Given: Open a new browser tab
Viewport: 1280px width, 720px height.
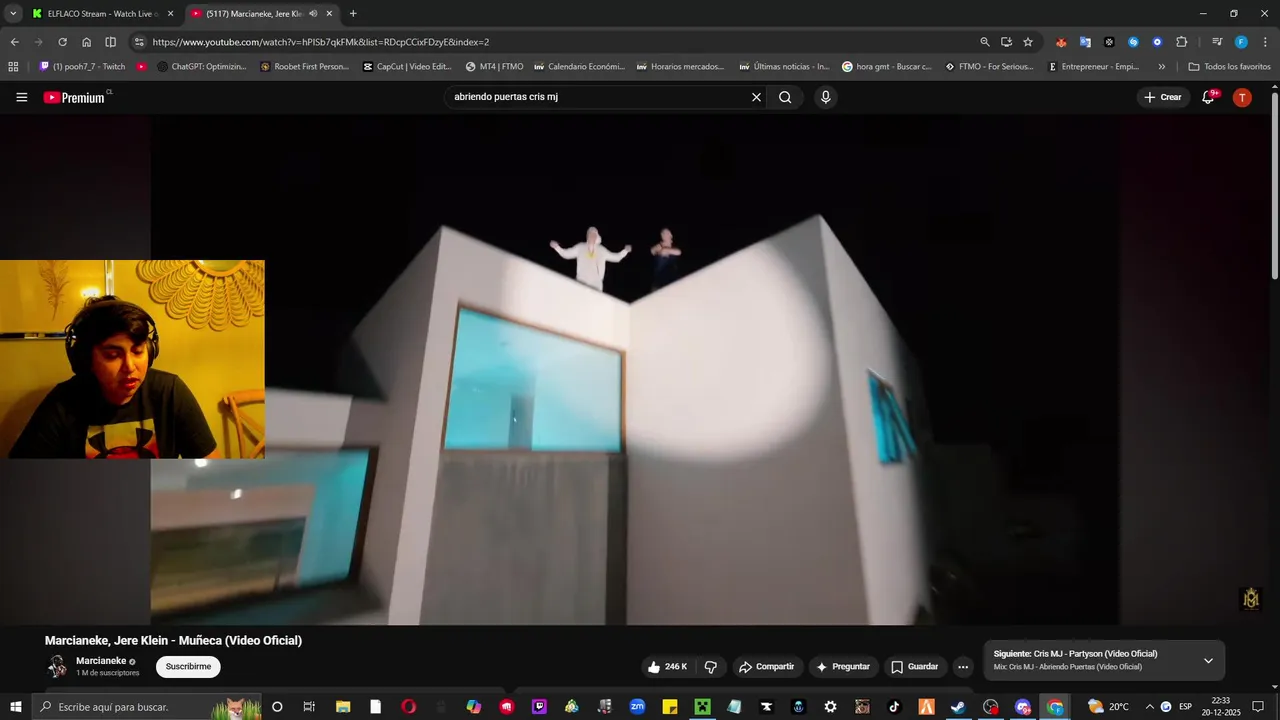Looking at the screenshot, I should [353, 14].
